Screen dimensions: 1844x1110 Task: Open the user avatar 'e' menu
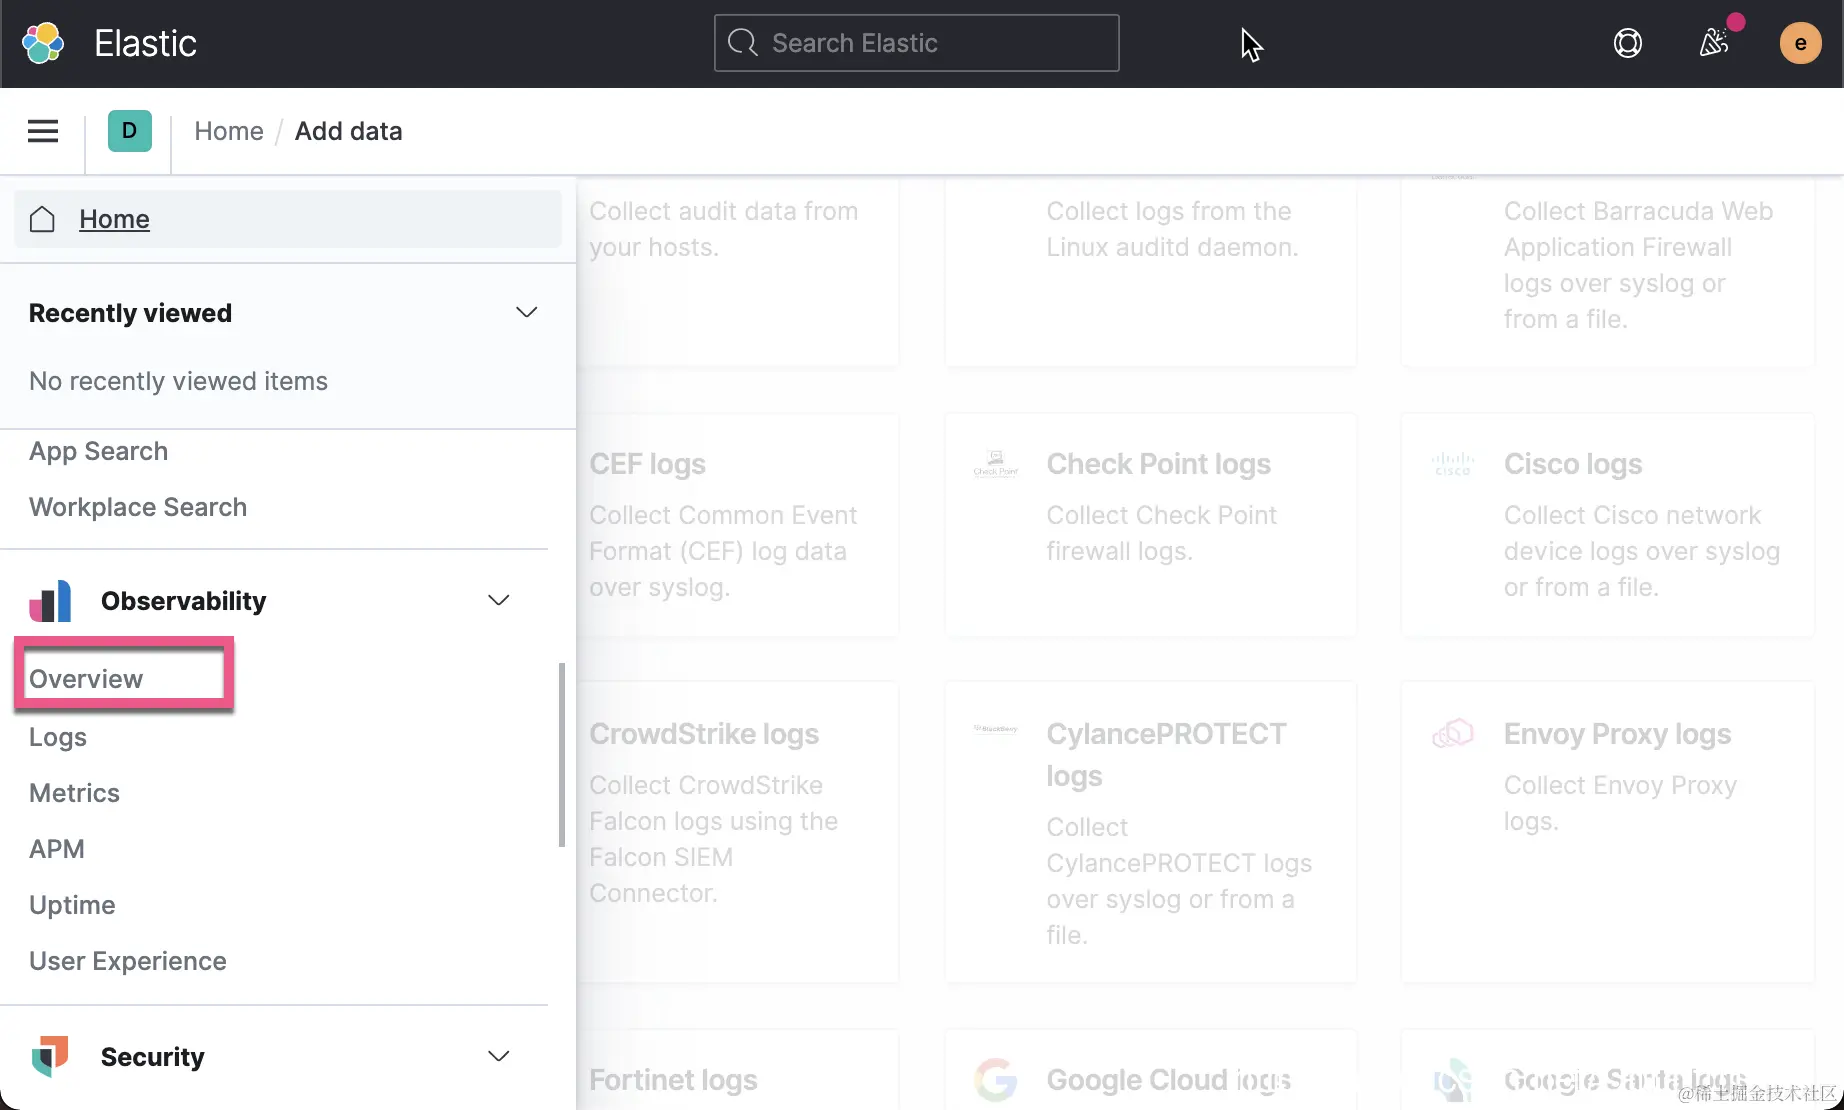click(1800, 43)
